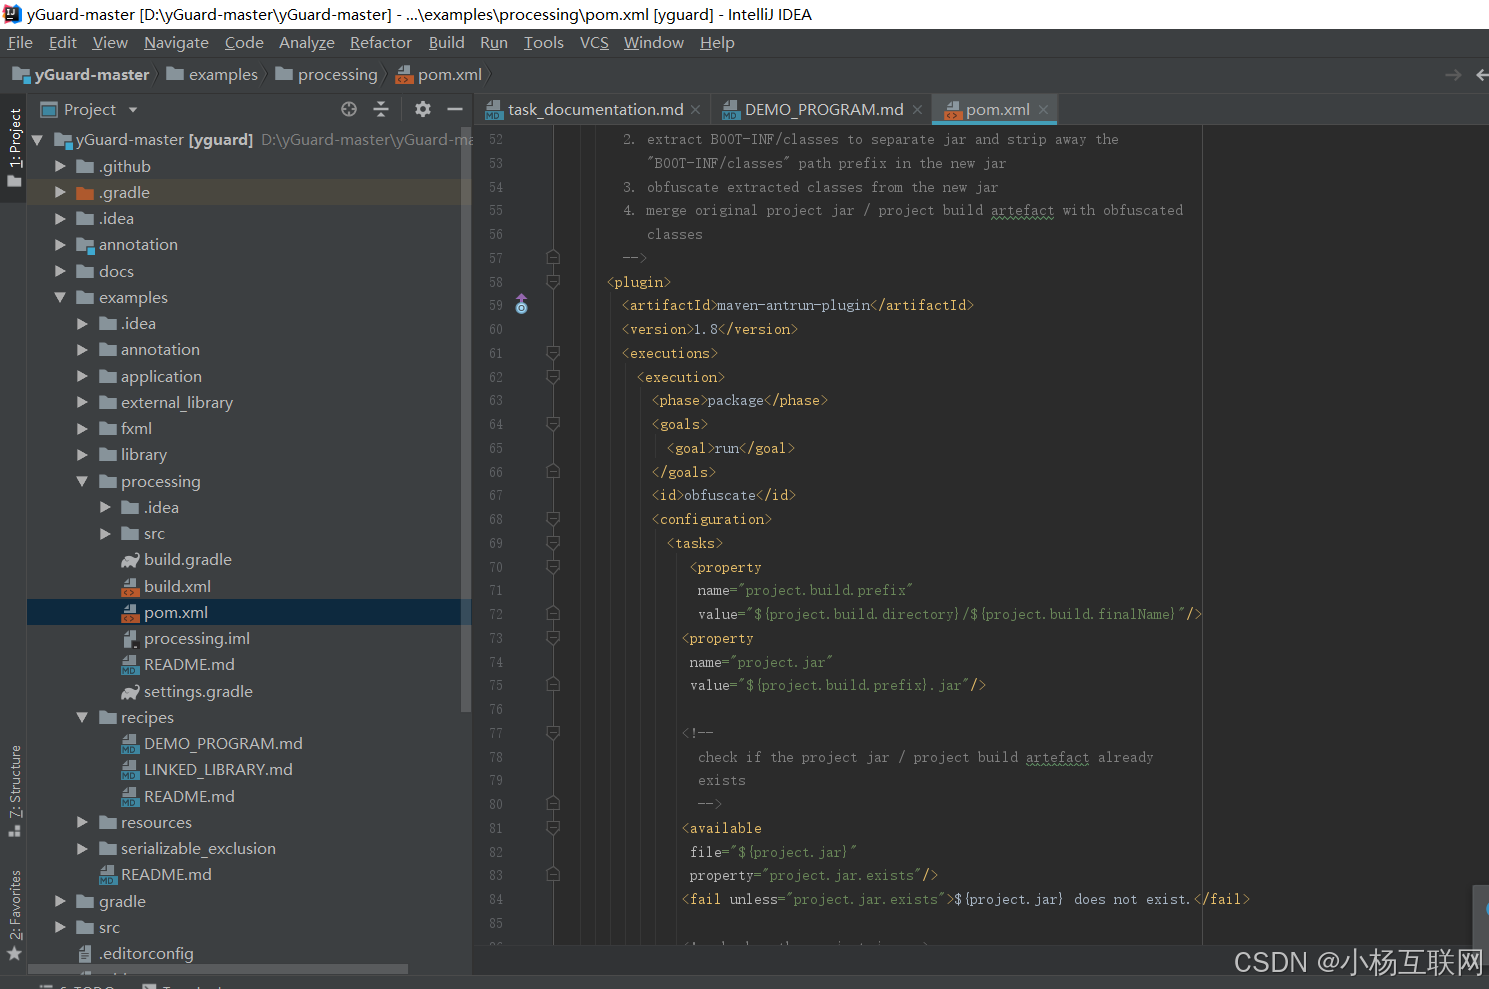This screenshot has height=989, width=1489.
Task: Click the build.xml file icon
Action: click(x=130, y=586)
